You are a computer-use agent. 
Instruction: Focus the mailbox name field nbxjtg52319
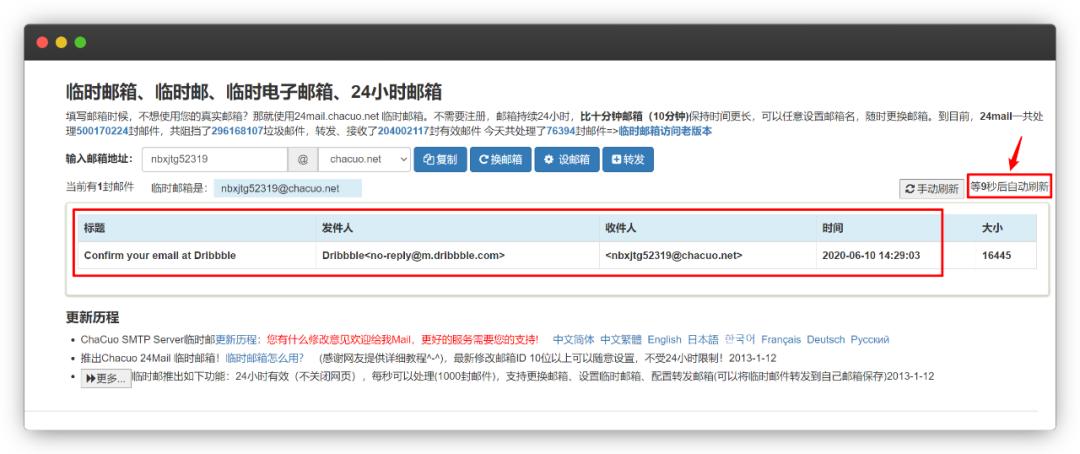click(x=215, y=159)
